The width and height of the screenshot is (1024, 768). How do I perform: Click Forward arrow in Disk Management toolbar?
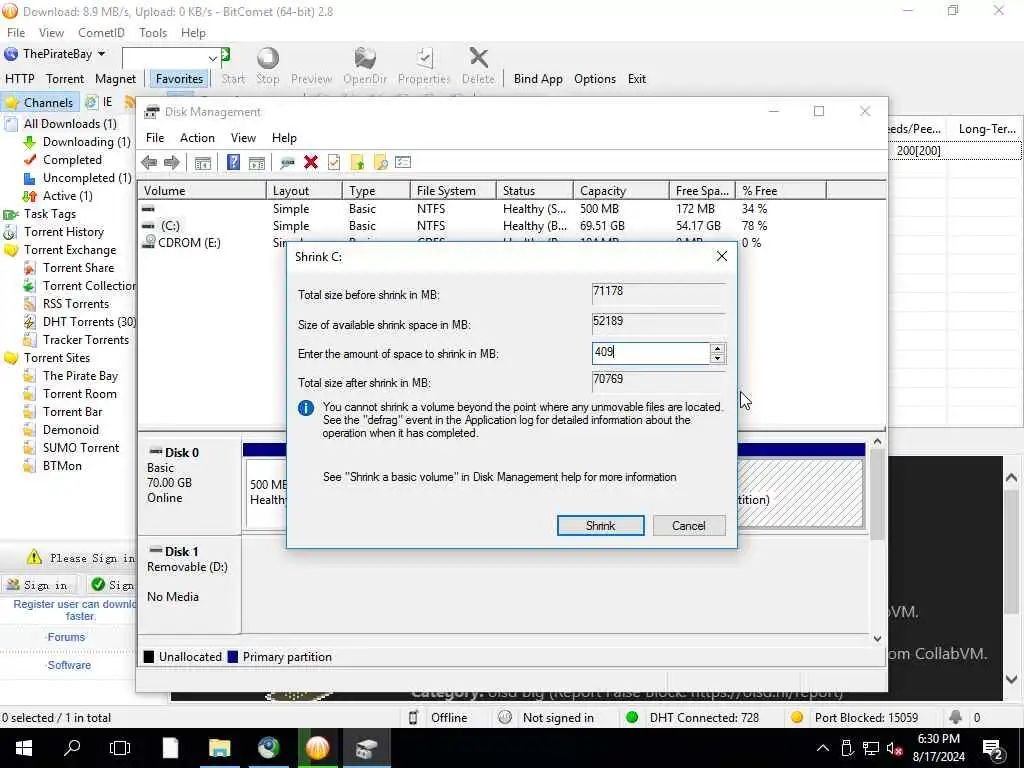coord(172,163)
